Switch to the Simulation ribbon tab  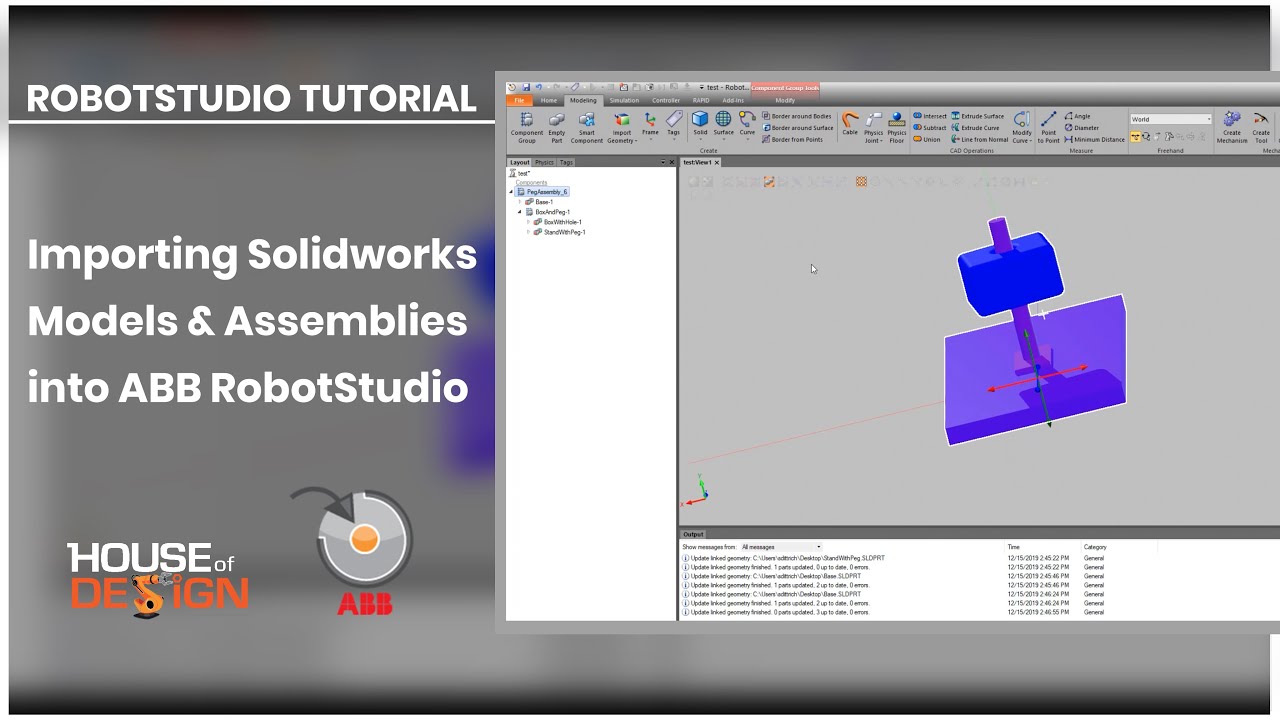pos(624,100)
